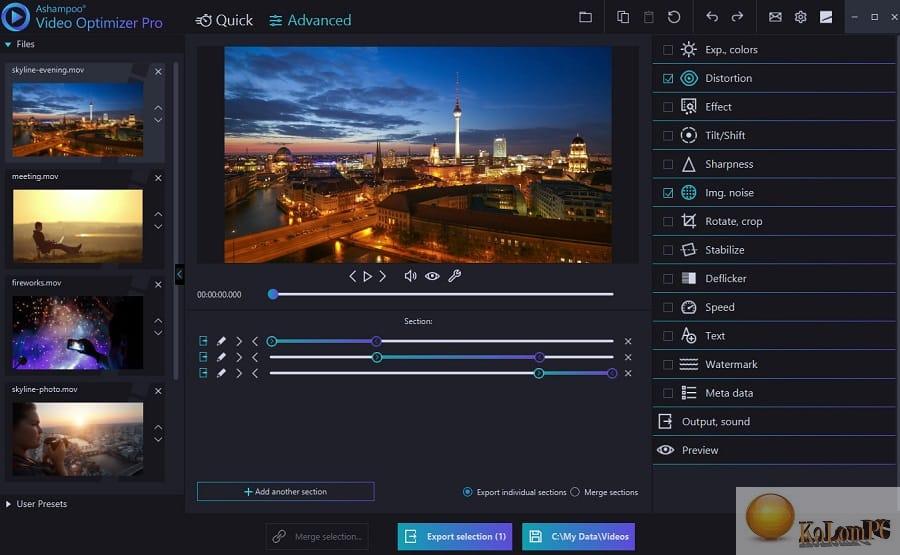This screenshot has height=555, width=900.
Task: Enable the Tilt/Shift checkbox
Action: click(668, 135)
